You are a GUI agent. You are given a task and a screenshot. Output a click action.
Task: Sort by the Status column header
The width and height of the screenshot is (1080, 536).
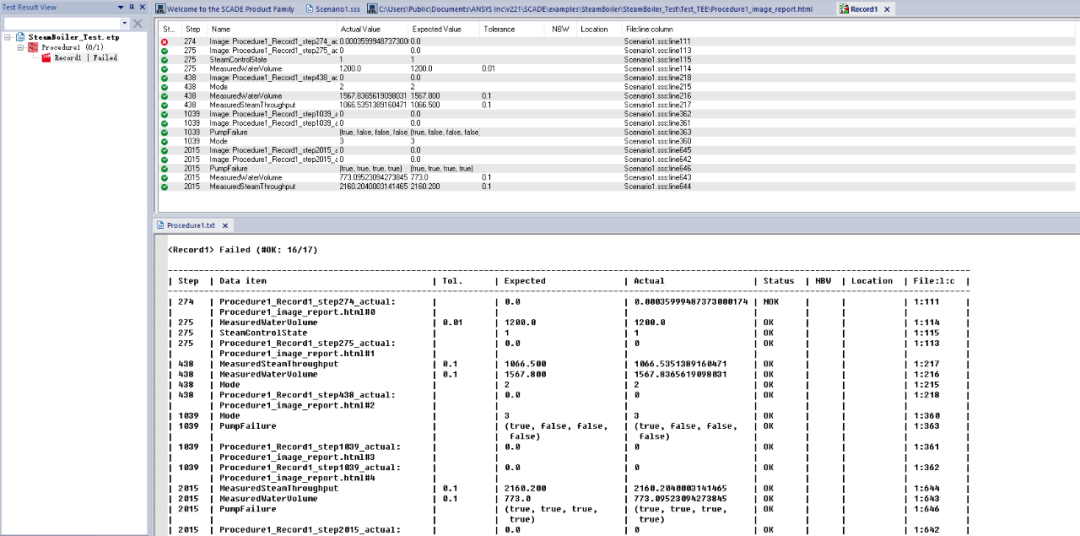[x=170, y=30]
